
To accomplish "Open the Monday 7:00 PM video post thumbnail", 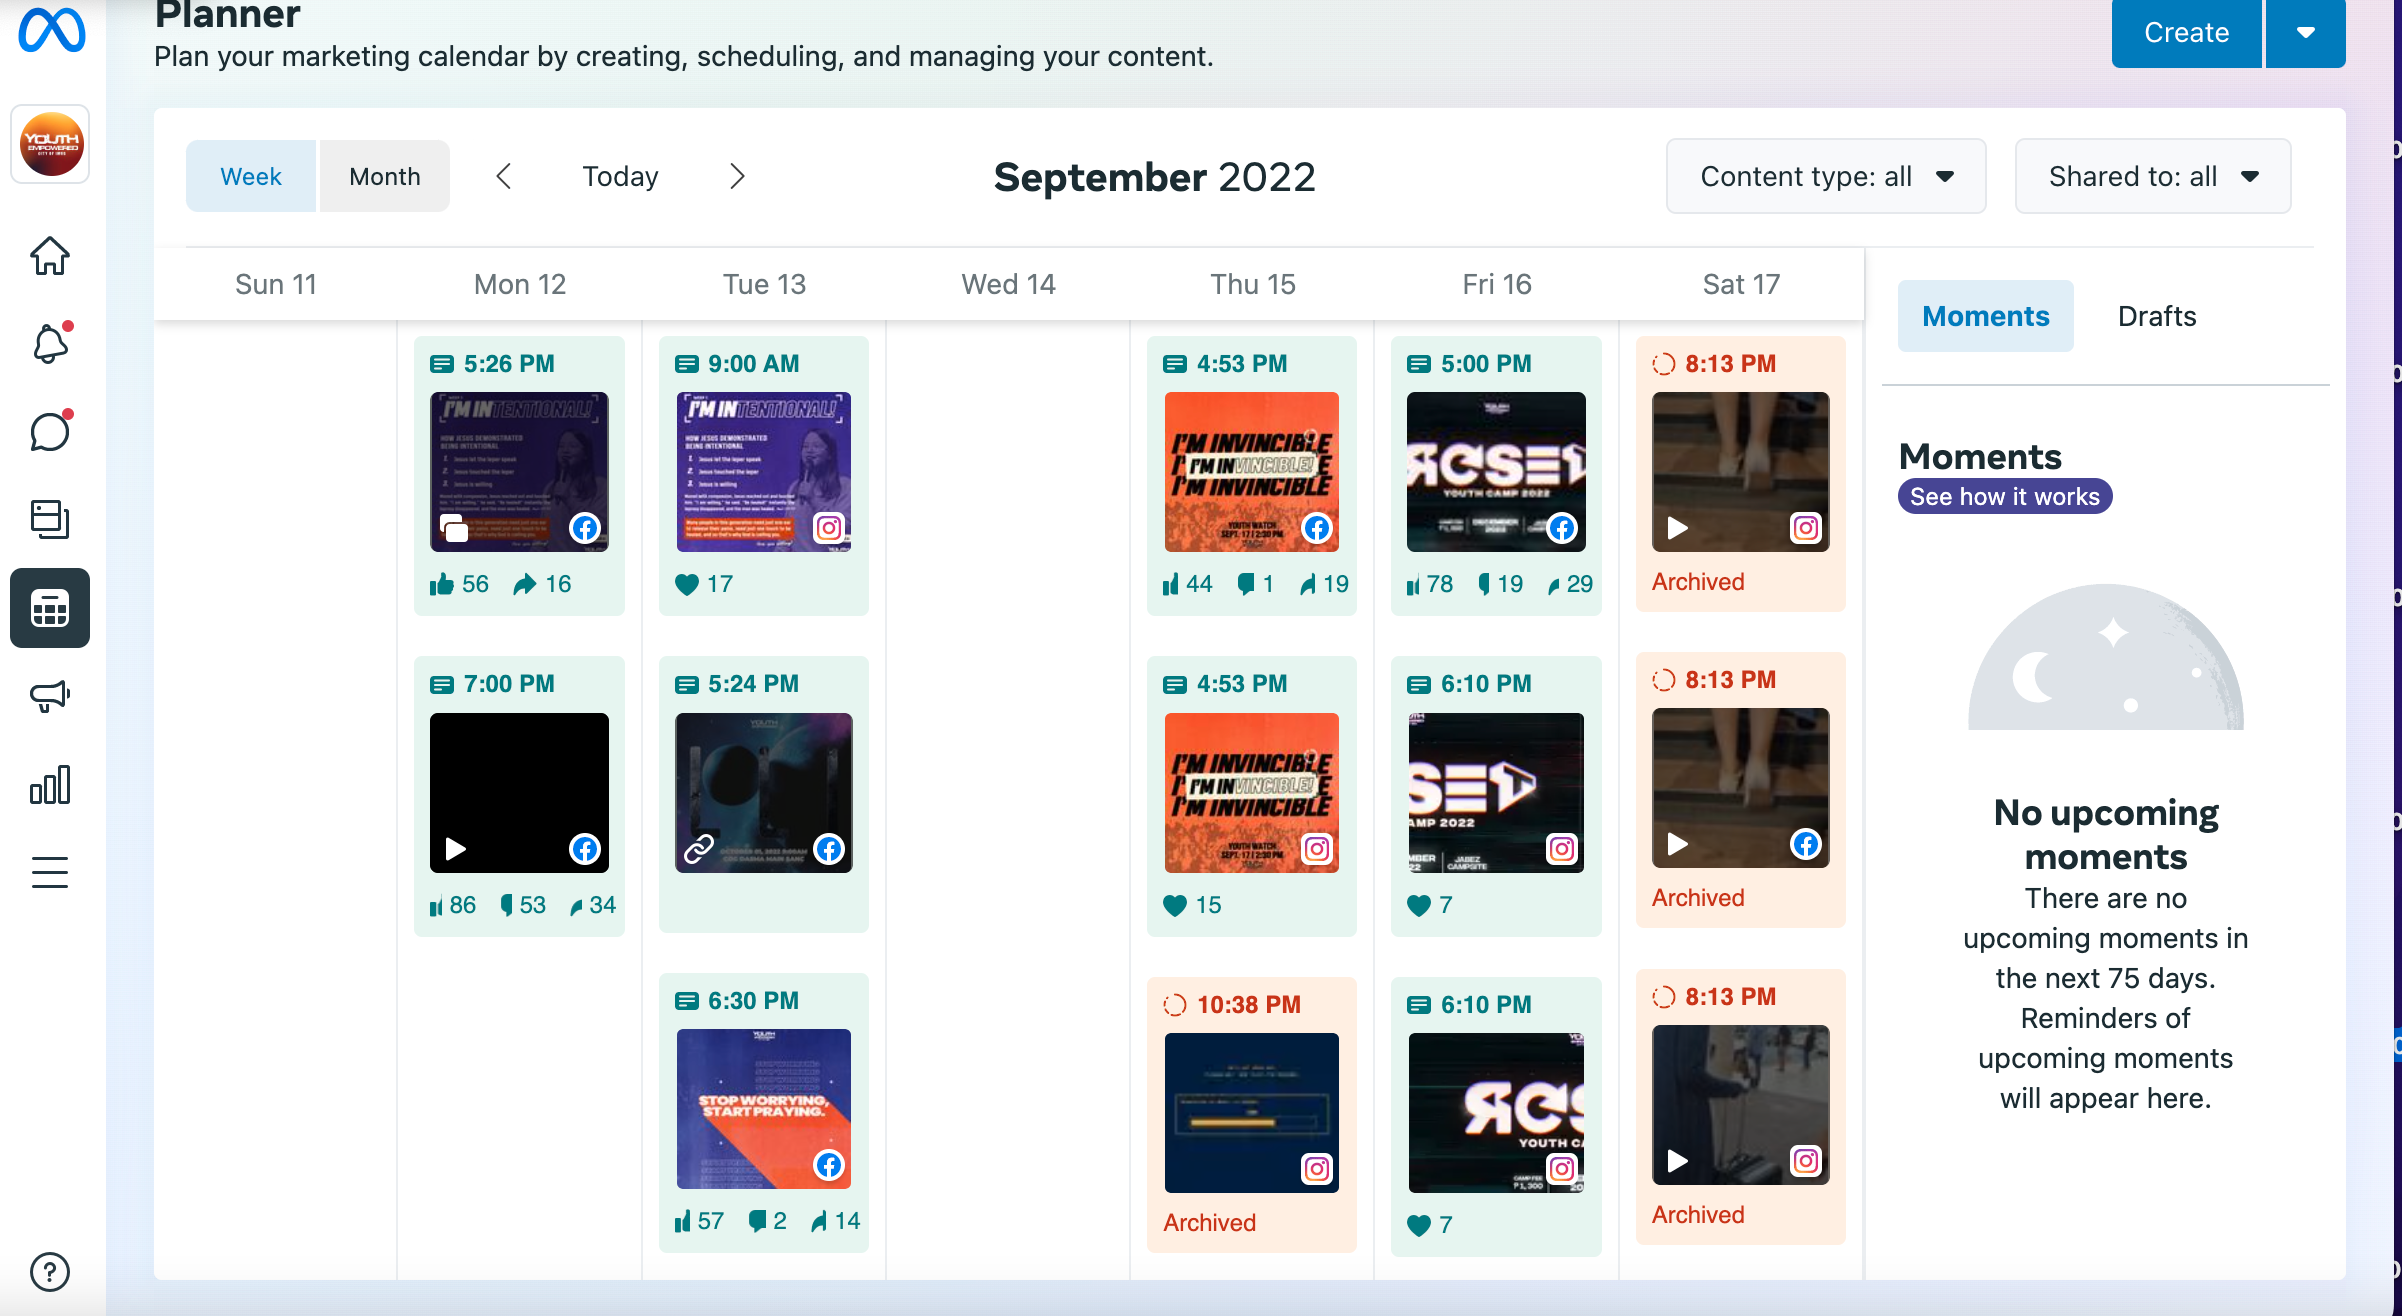I will [519, 792].
